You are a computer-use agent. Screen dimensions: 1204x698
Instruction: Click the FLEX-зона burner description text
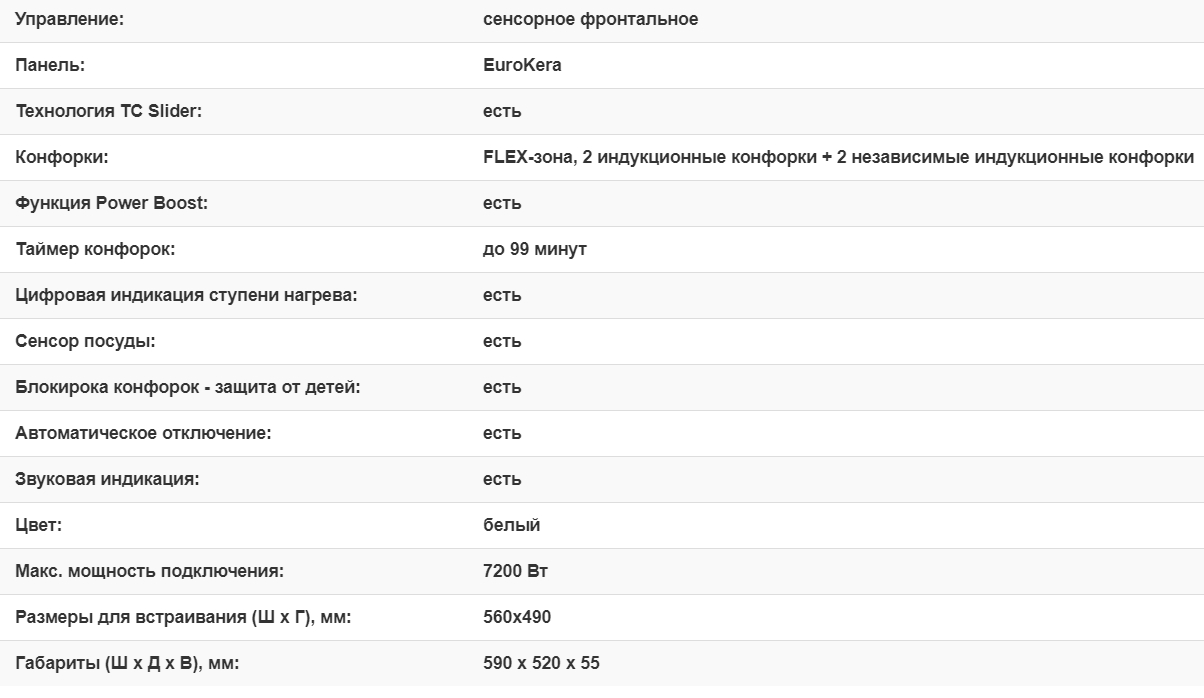tap(838, 157)
